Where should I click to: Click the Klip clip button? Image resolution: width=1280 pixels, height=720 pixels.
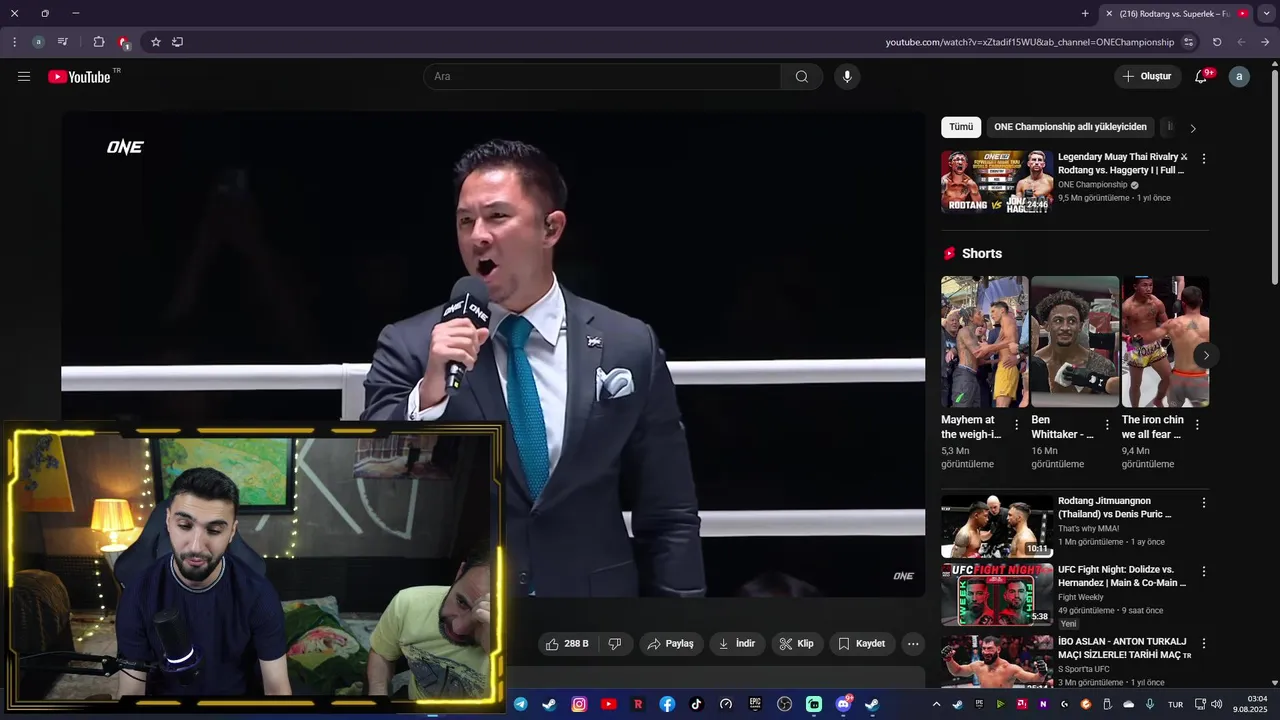(x=797, y=644)
